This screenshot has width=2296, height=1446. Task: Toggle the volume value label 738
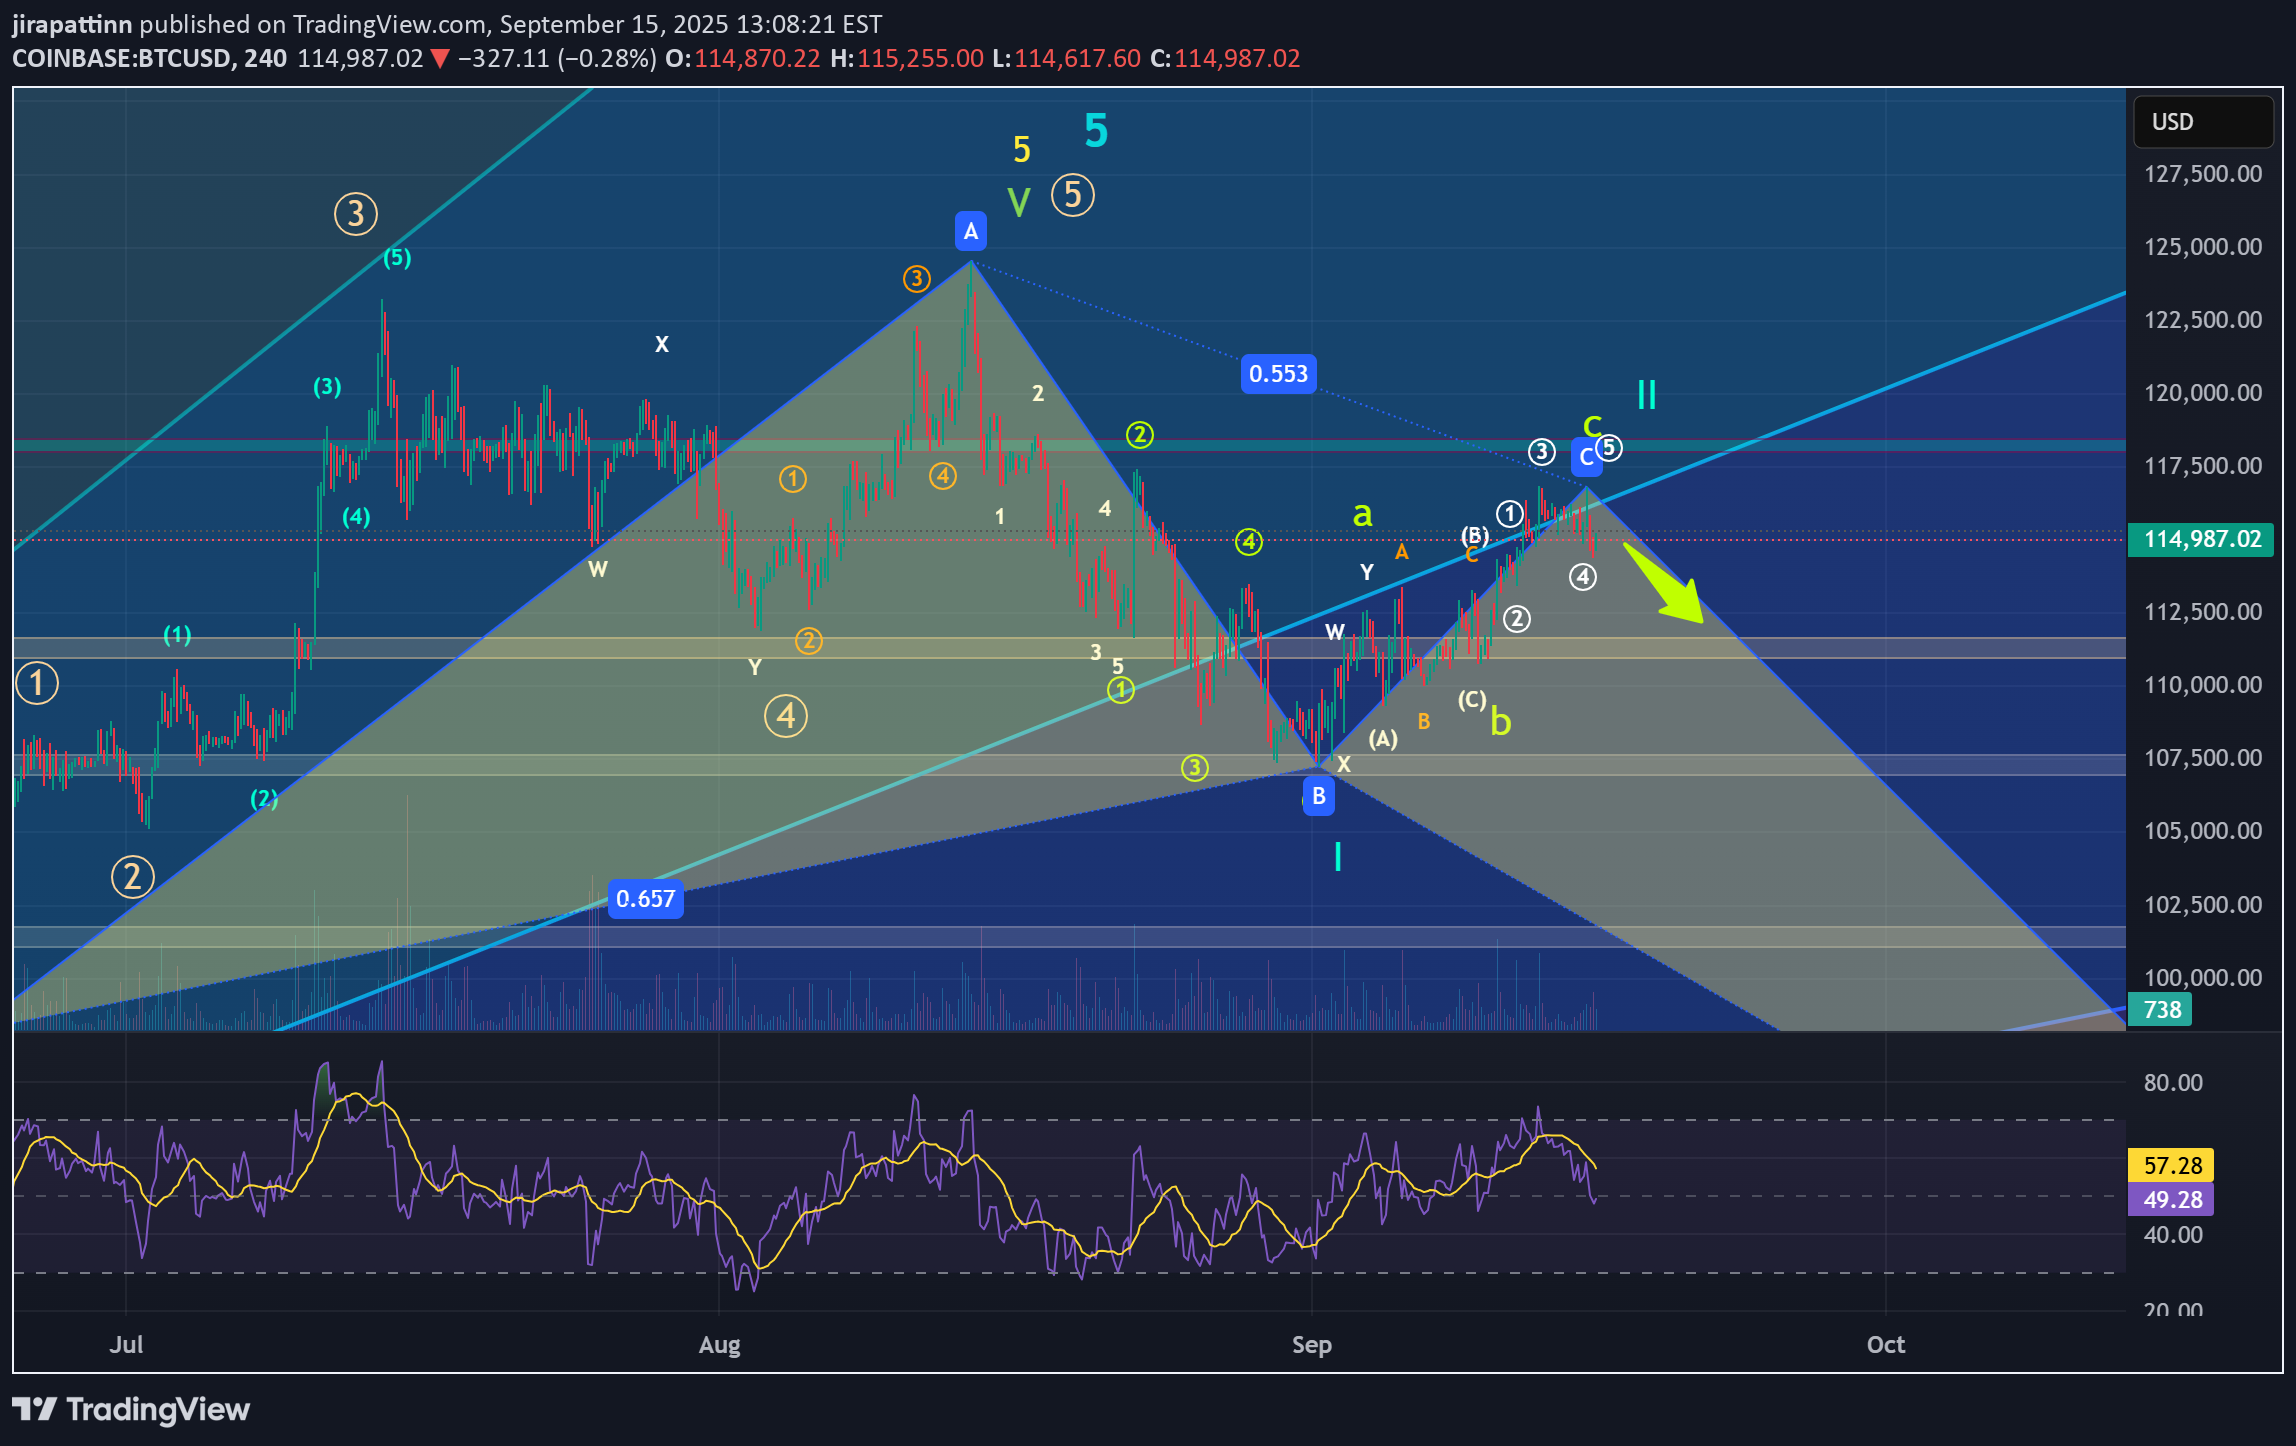point(2160,1010)
